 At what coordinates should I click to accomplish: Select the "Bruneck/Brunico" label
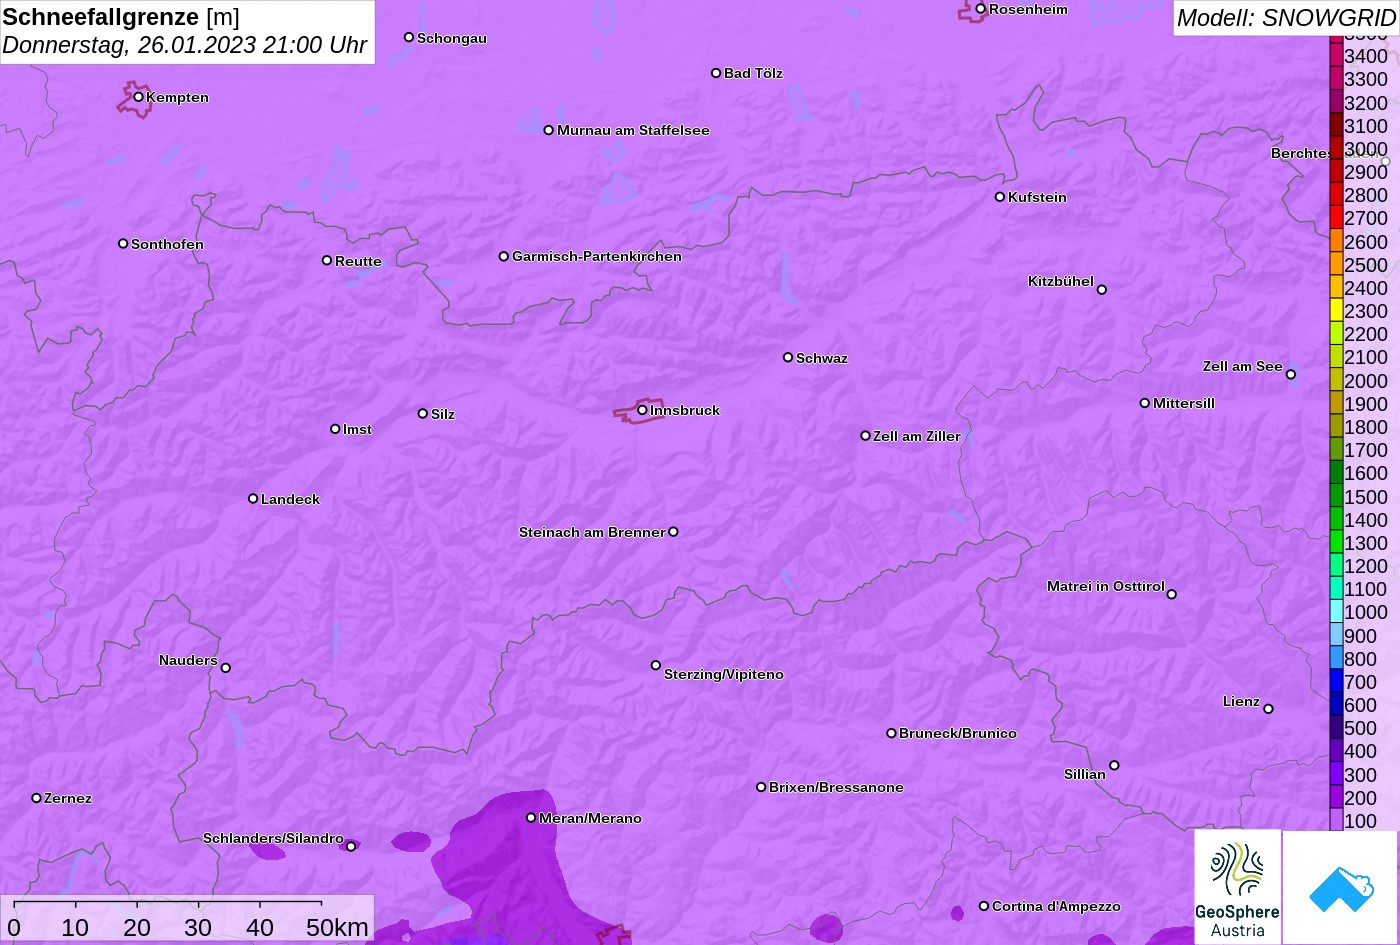pos(958,734)
